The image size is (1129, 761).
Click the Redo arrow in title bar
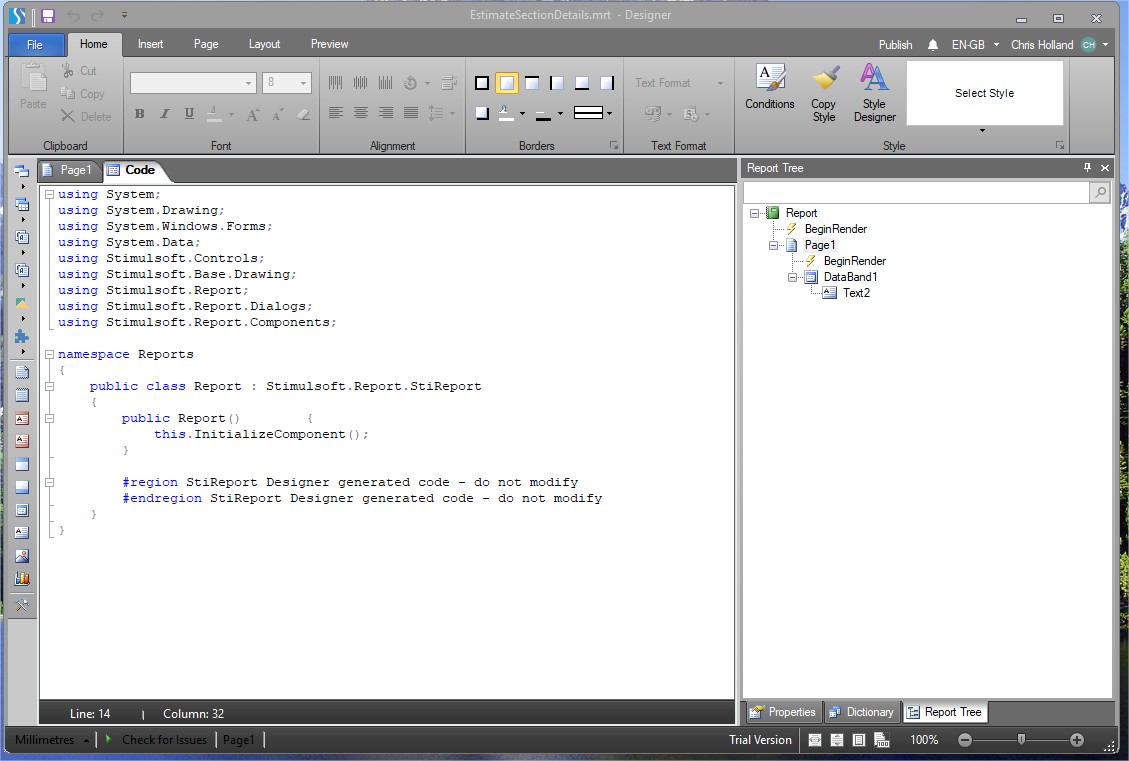tap(97, 15)
